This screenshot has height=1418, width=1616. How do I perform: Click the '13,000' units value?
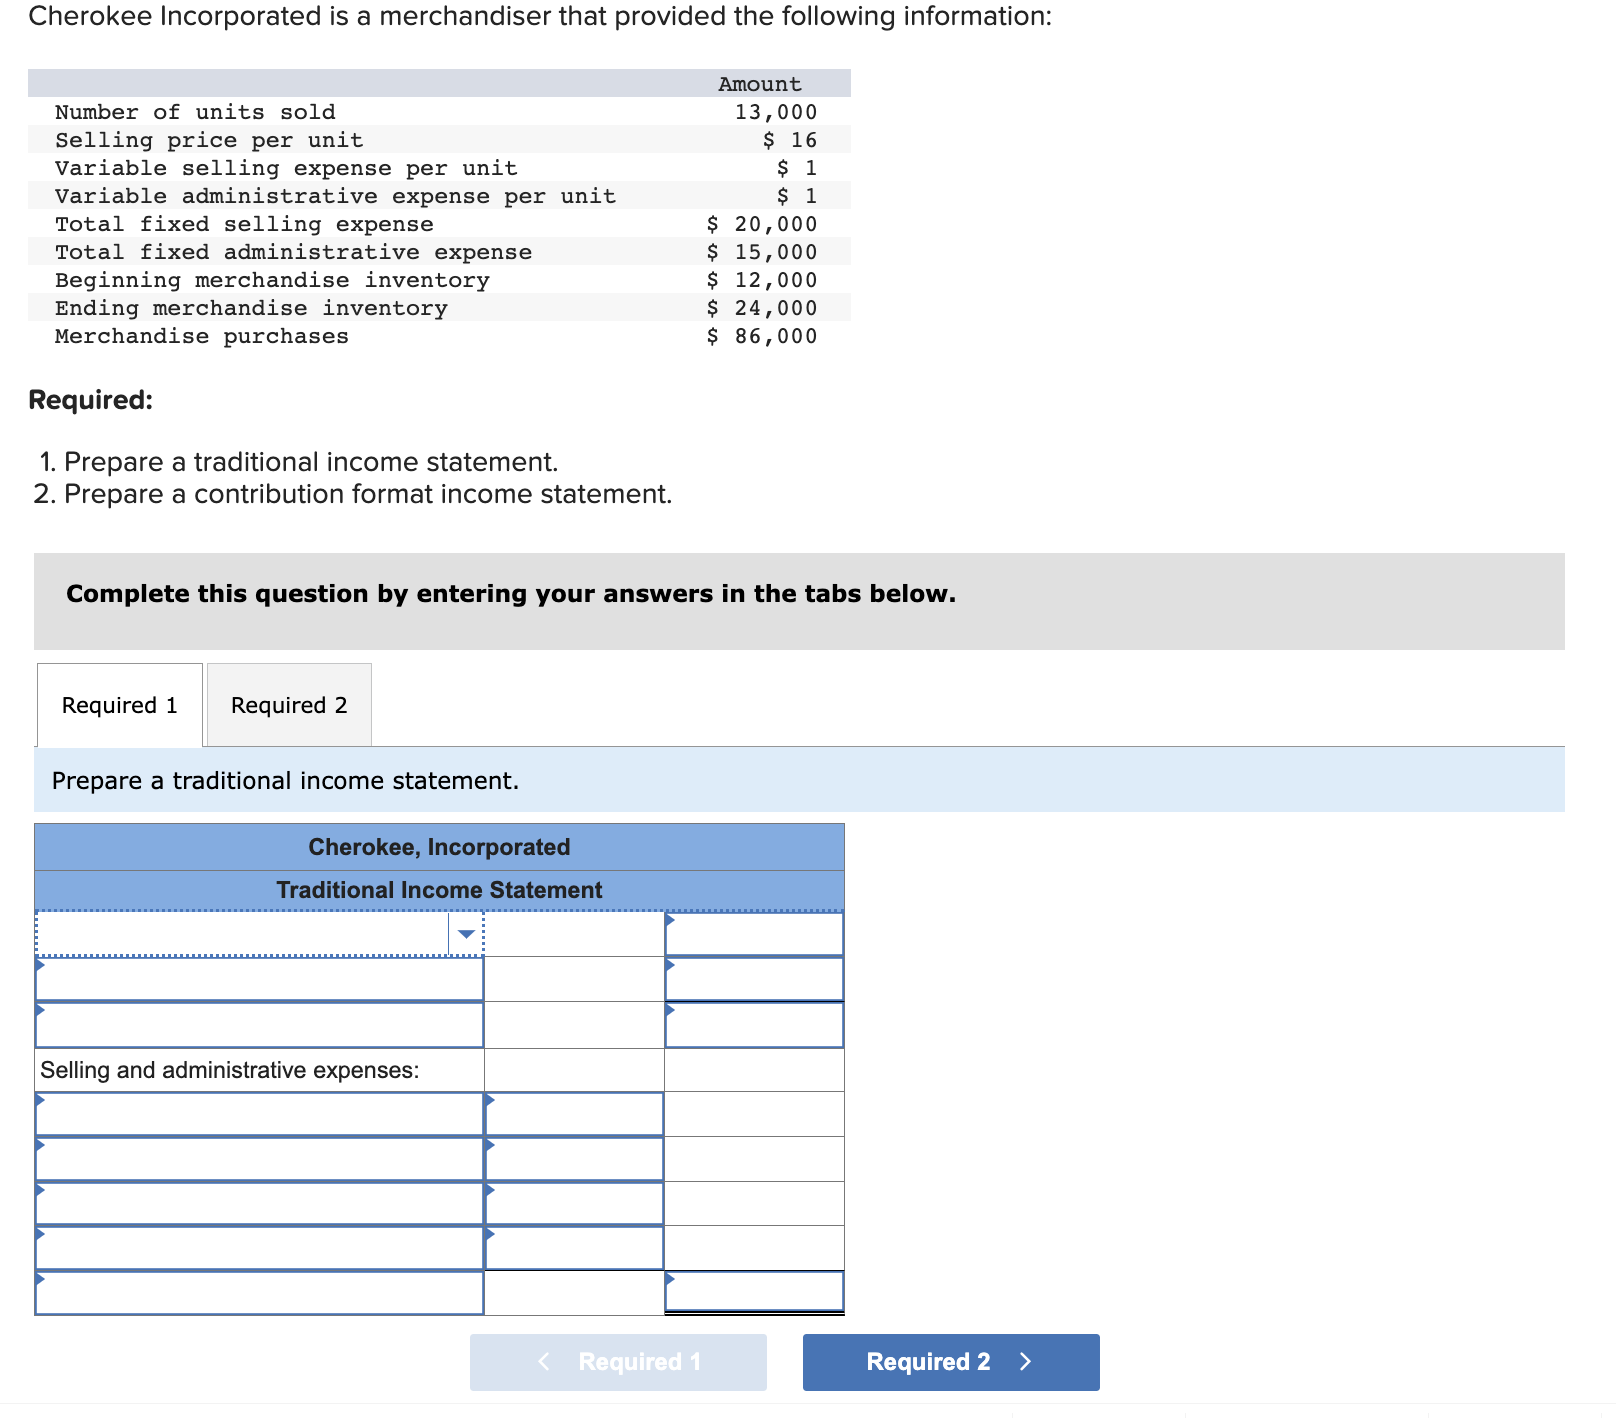tap(776, 112)
